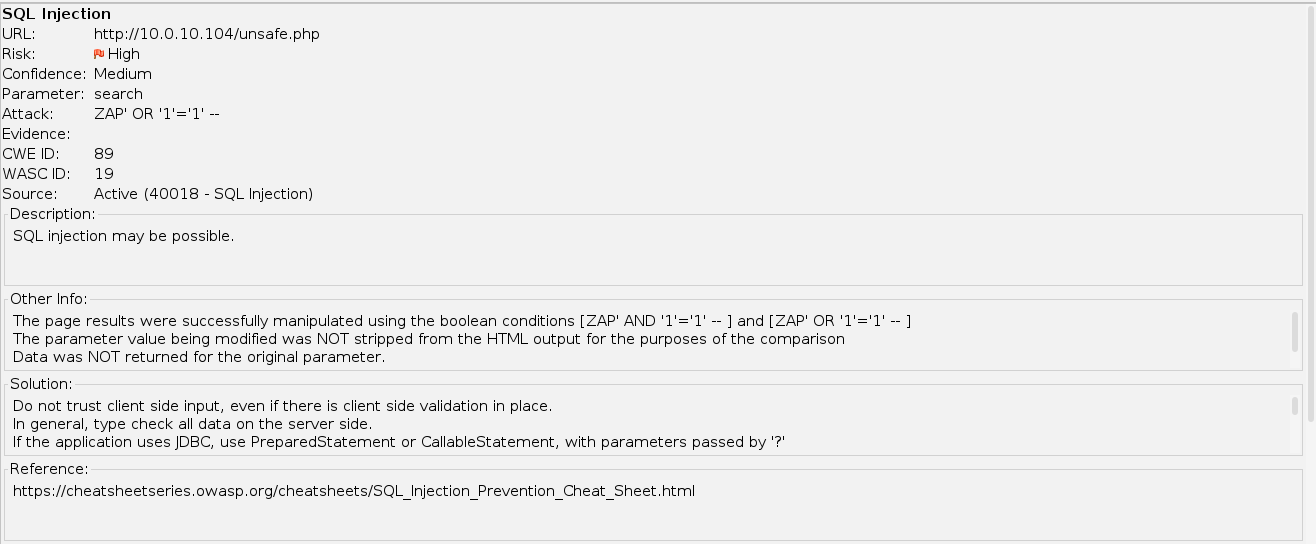Click the red High risk flag icon
The height and width of the screenshot is (544, 1316).
(x=99, y=54)
